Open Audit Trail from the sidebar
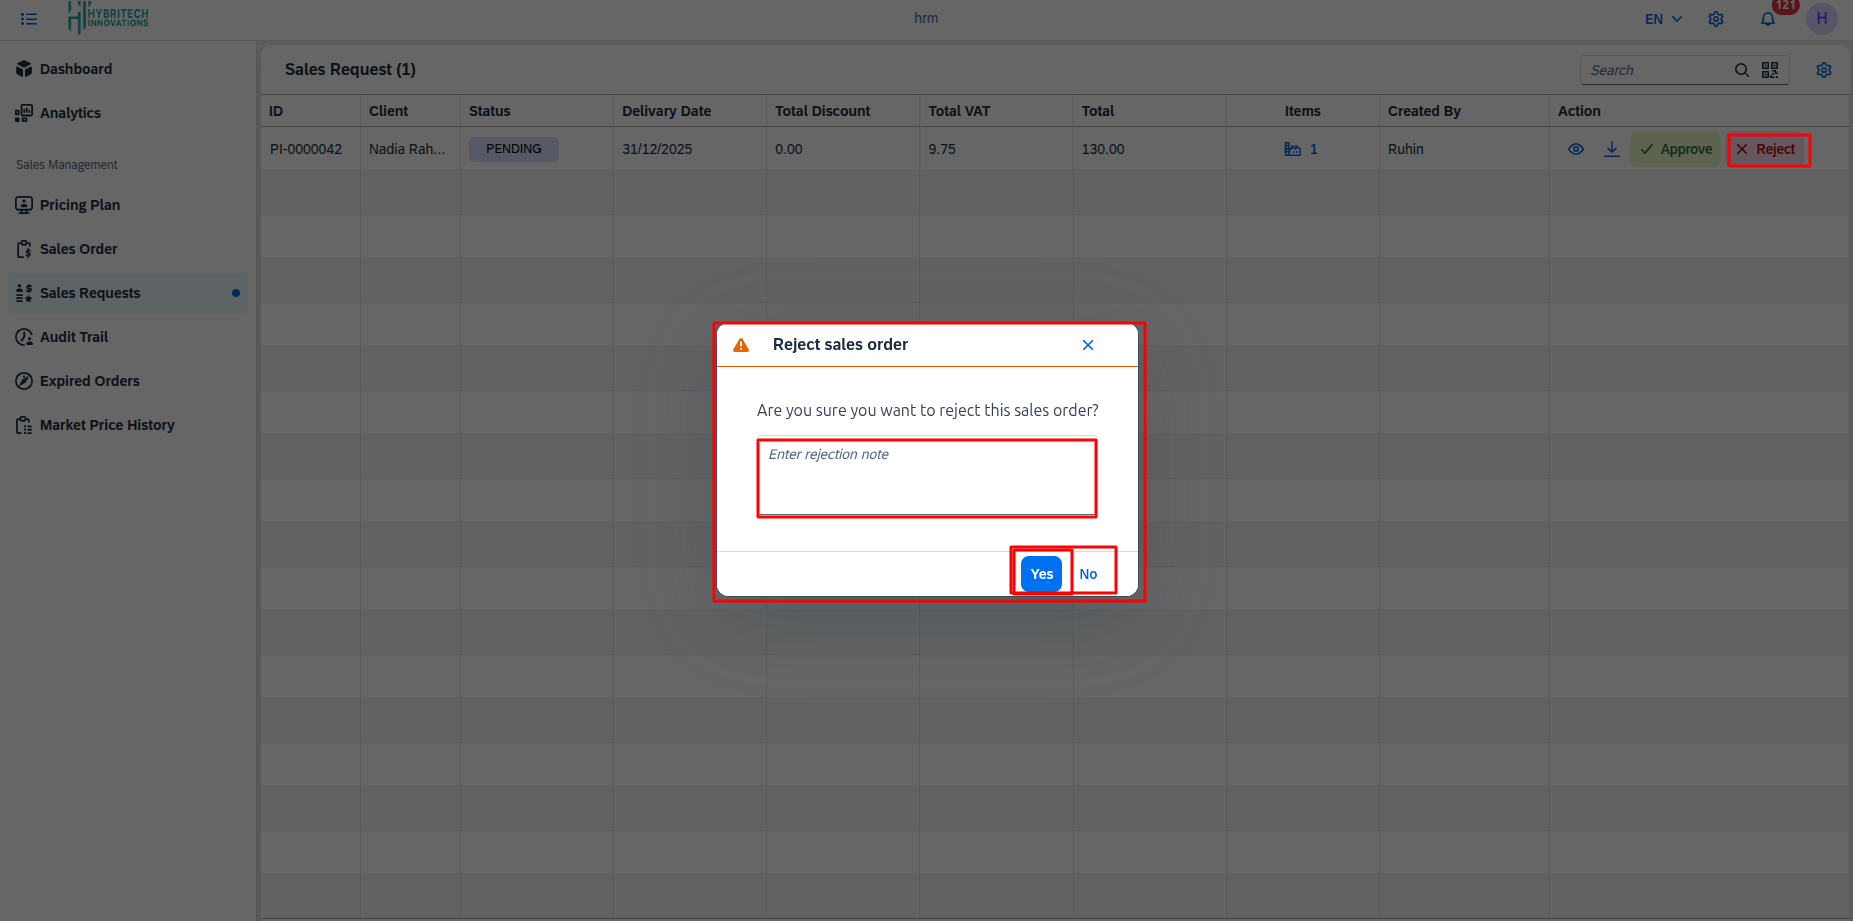Viewport: 1853px width, 921px height. [x=73, y=337]
